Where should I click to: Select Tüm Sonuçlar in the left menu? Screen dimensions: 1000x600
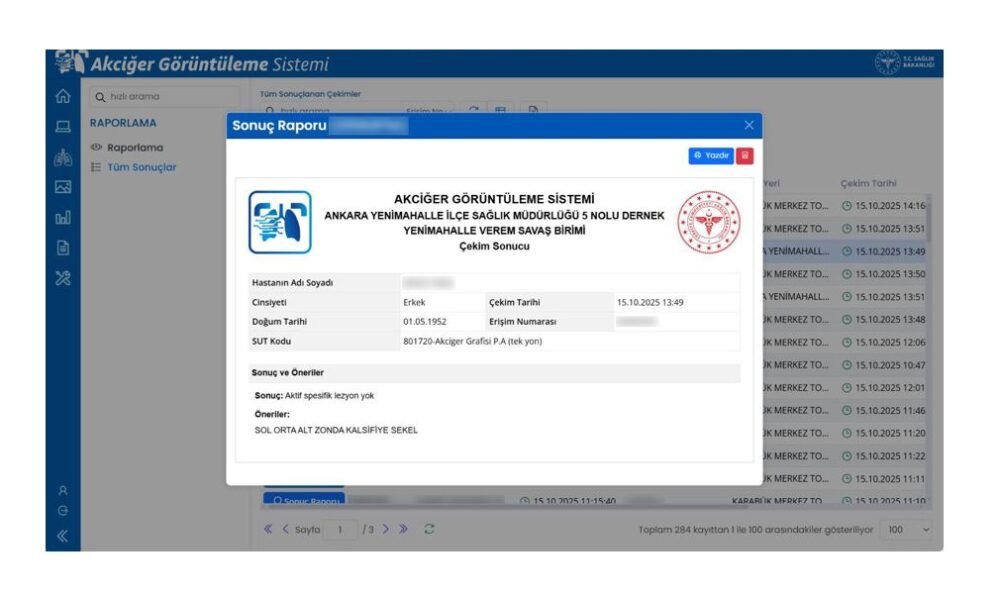click(141, 167)
